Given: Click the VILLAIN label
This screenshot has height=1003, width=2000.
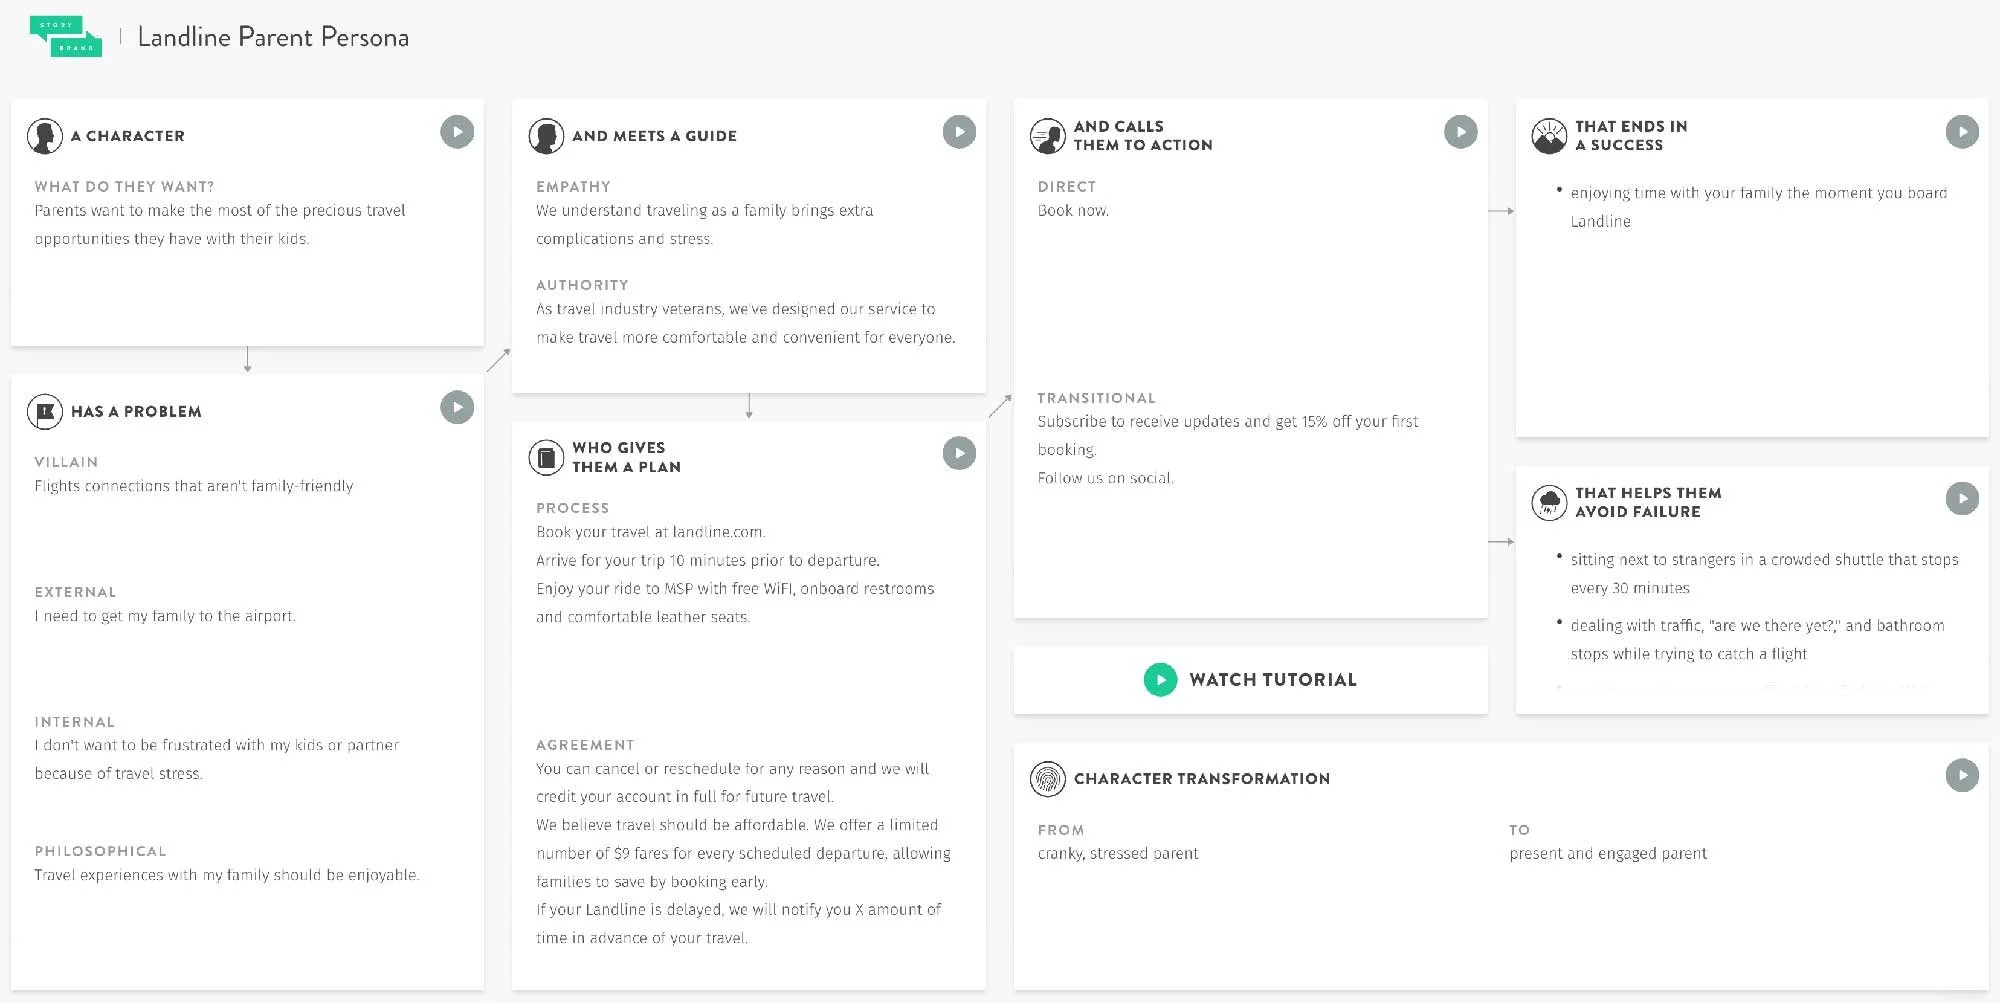Looking at the screenshot, I should tap(66, 462).
